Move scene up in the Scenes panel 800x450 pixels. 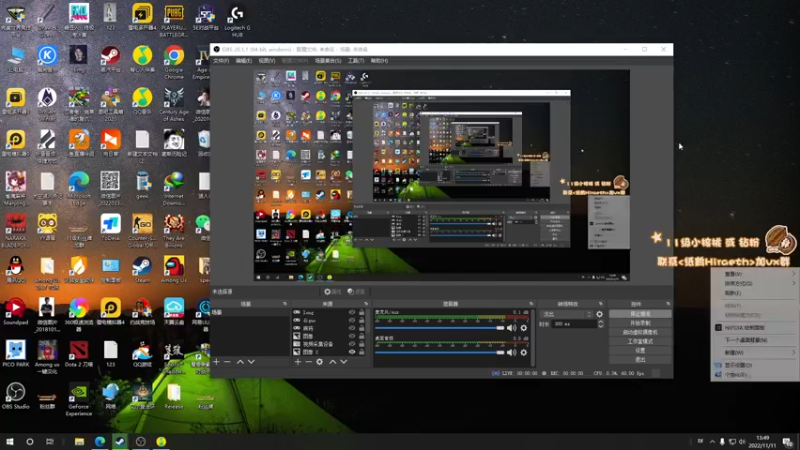[240, 362]
